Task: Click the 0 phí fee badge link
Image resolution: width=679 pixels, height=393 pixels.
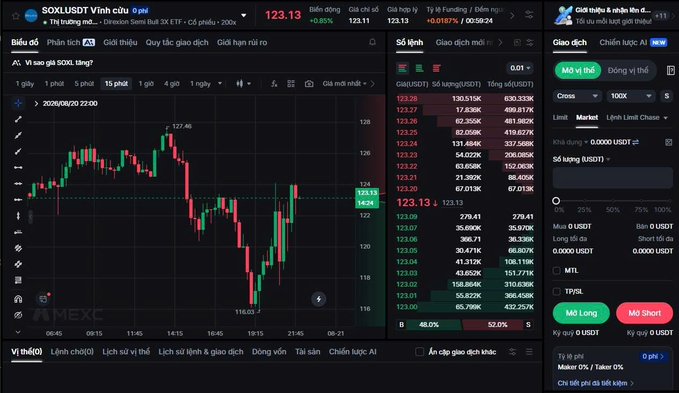Action: coord(653,356)
